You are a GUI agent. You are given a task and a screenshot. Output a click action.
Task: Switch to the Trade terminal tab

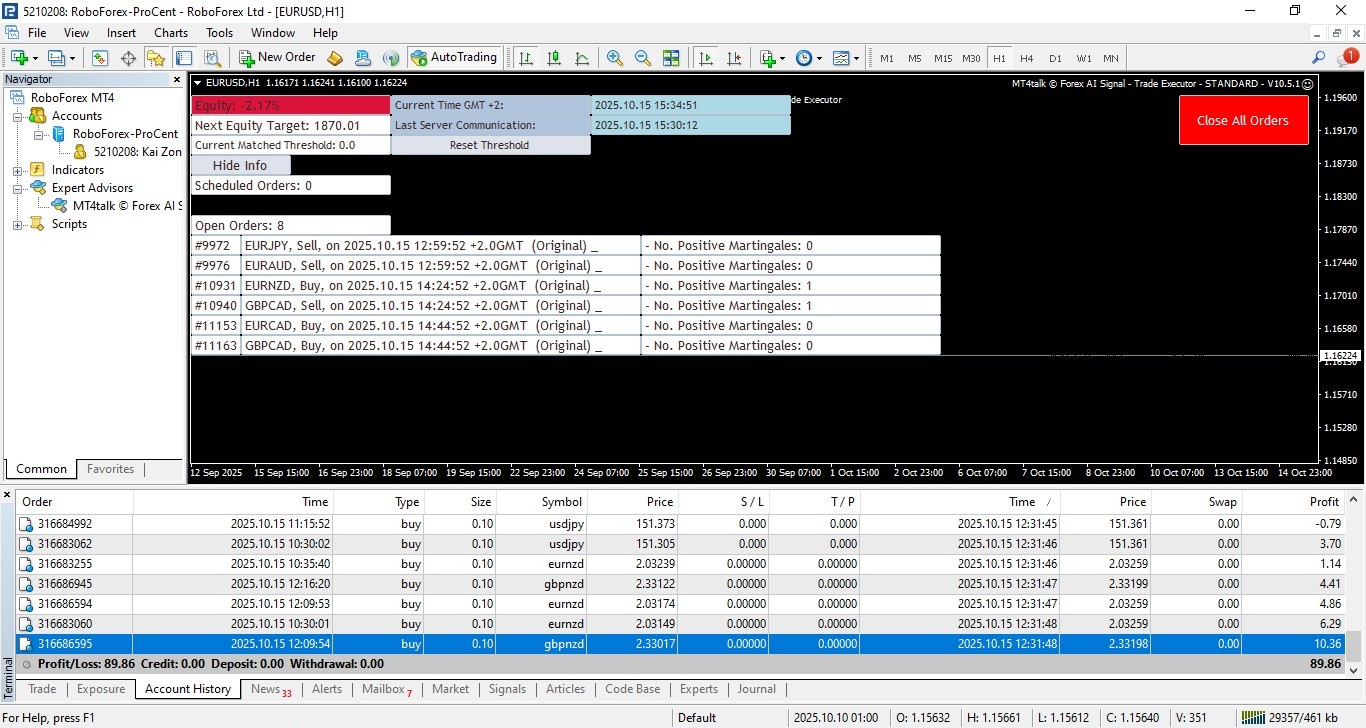coord(42,689)
